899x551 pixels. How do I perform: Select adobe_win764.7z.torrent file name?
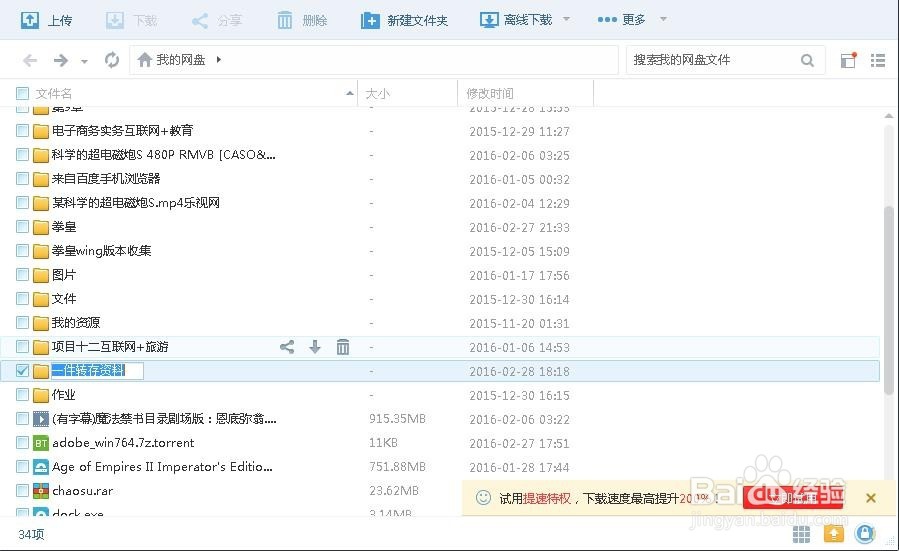tap(123, 443)
